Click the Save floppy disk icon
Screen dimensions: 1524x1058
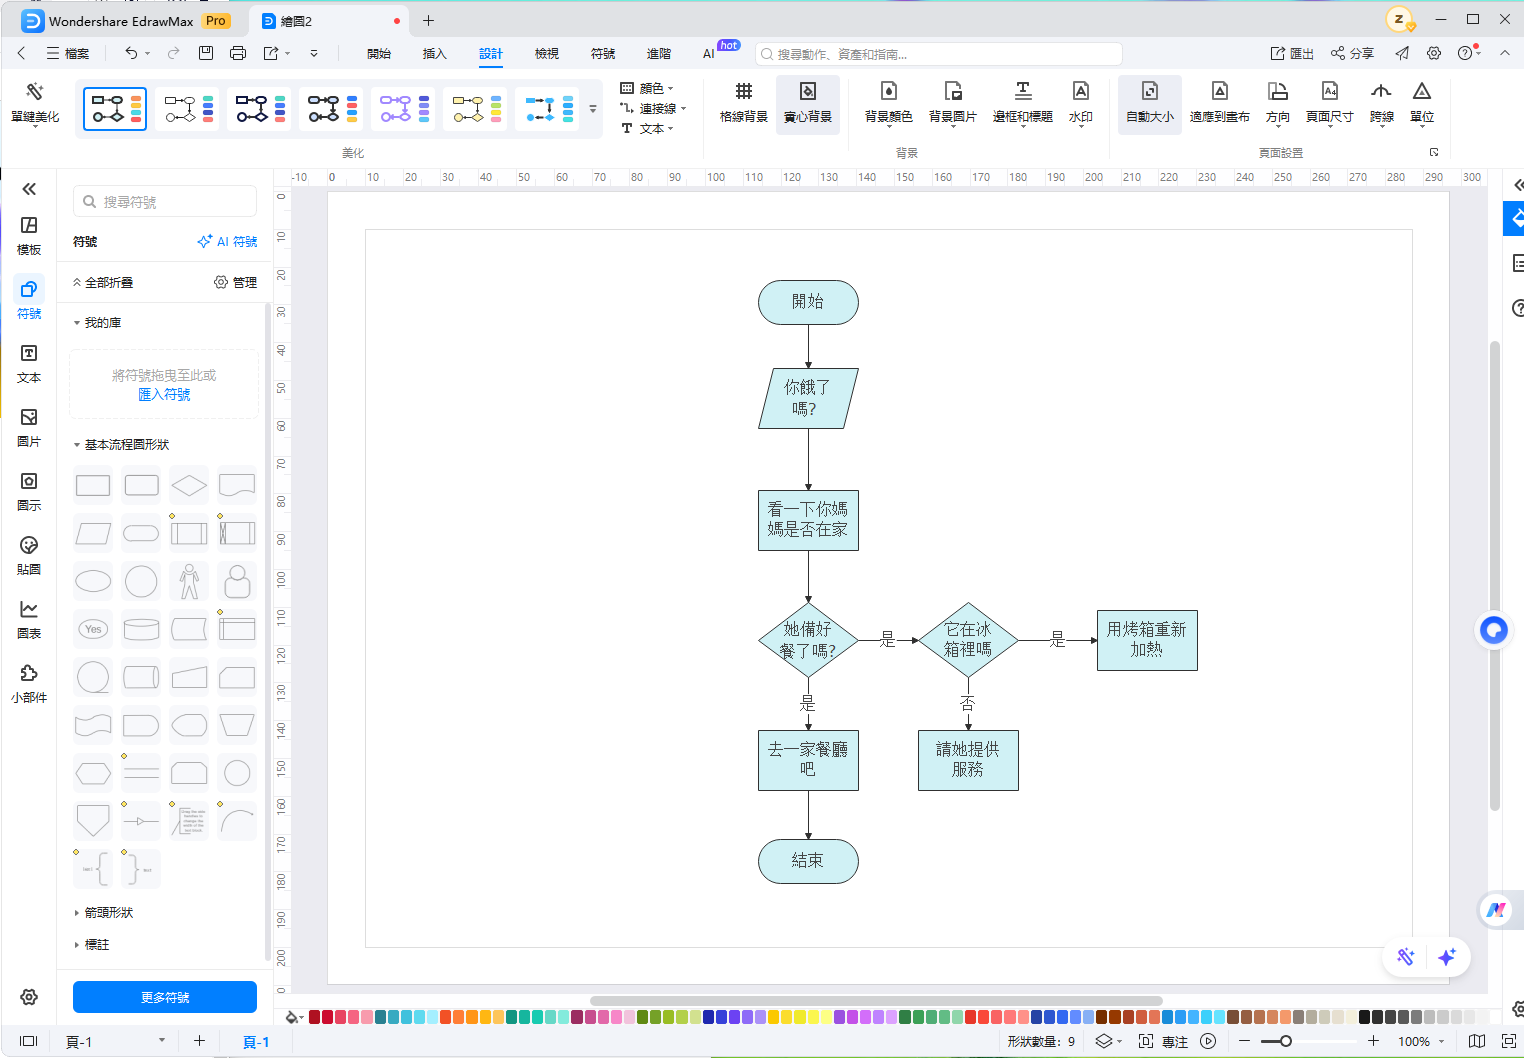[206, 53]
